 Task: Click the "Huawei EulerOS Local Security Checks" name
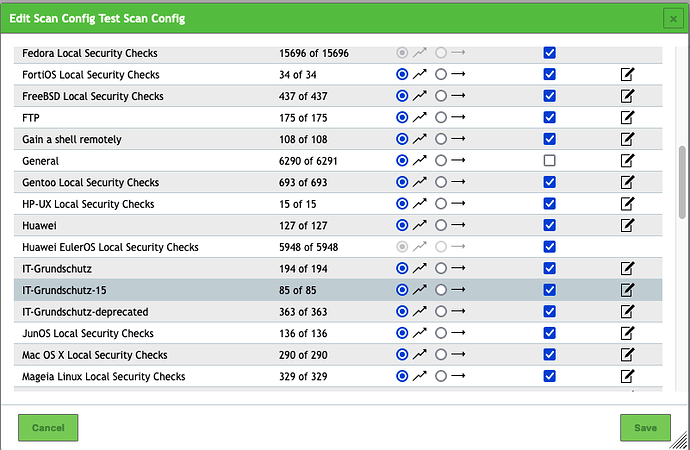[x=110, y=247]
